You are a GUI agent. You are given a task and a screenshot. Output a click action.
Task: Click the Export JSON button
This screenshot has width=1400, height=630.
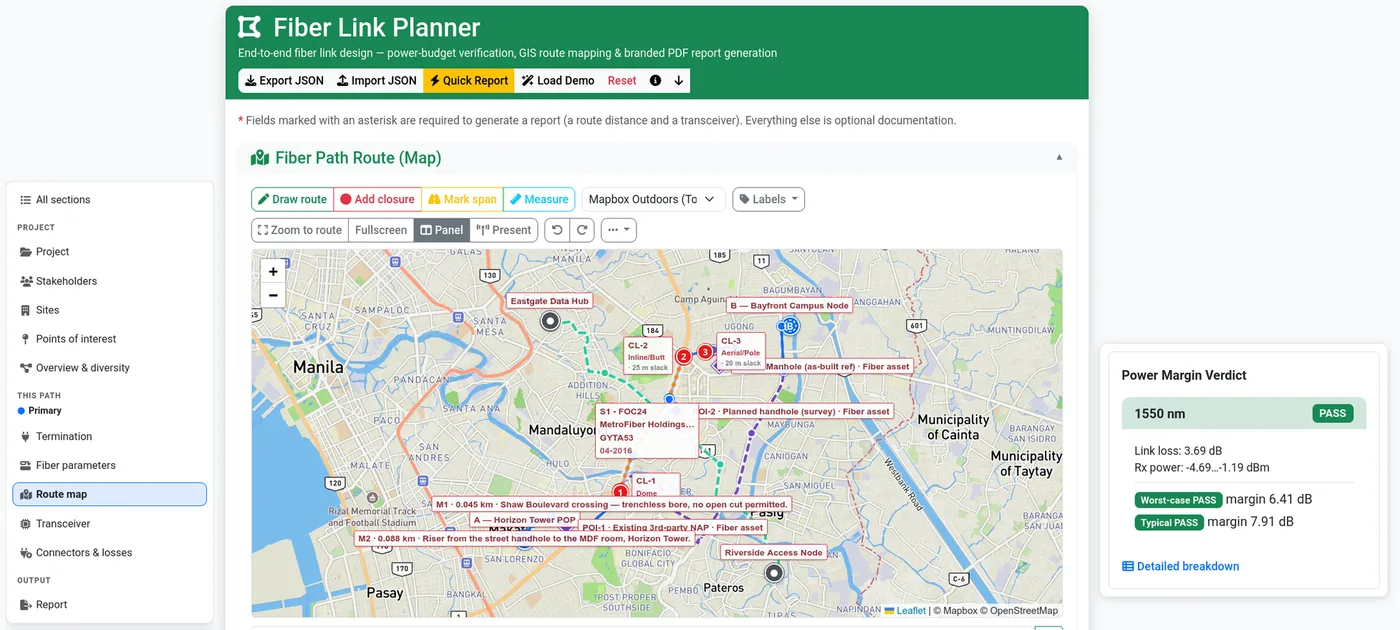(x=284, y=81)
